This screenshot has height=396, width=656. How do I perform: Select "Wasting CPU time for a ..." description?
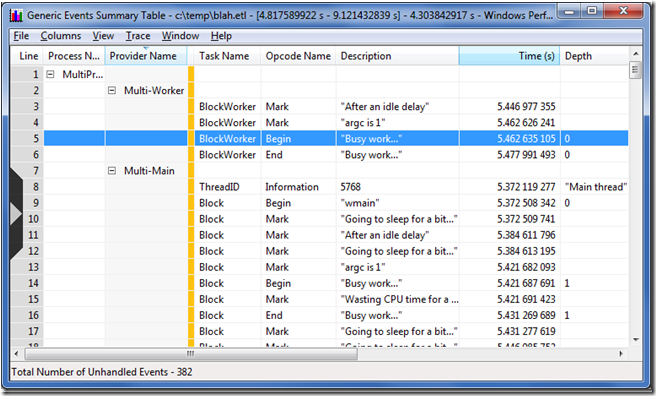click(x=400, y=299)
